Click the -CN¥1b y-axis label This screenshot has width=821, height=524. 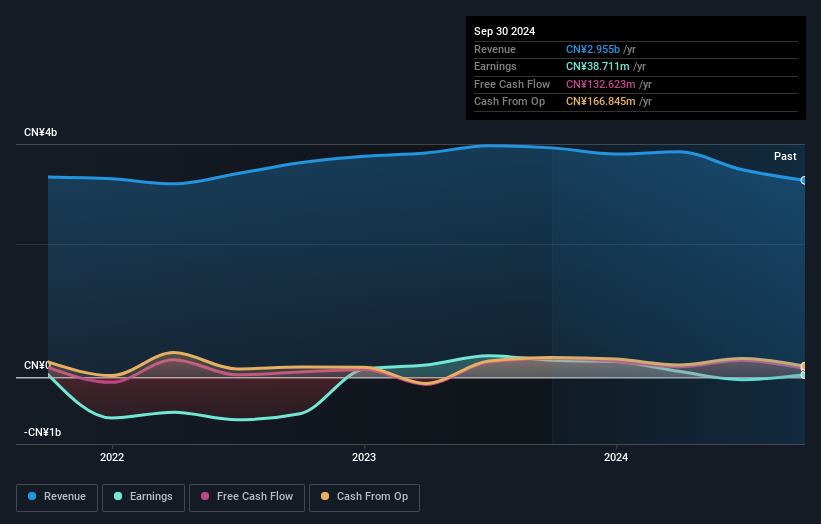42,432
